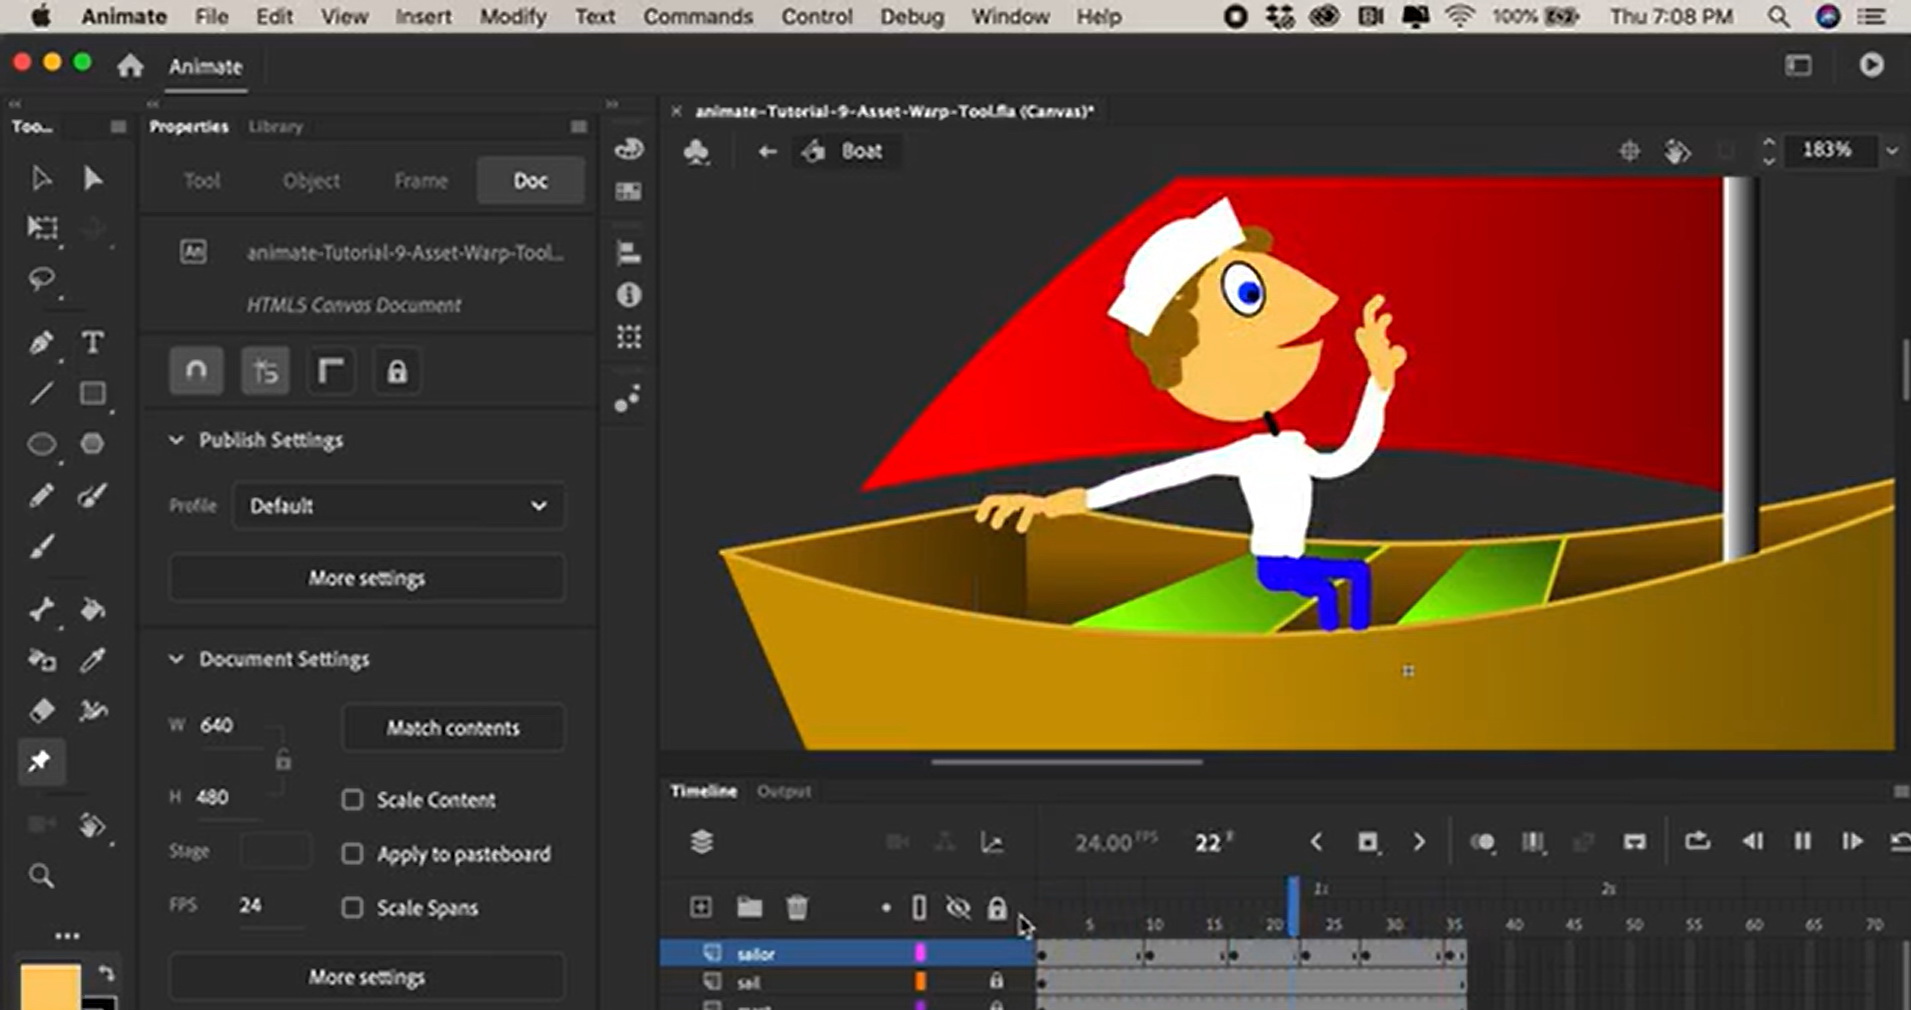
Task: Enable the Scale Content checkbox
Action: point(352,800)
